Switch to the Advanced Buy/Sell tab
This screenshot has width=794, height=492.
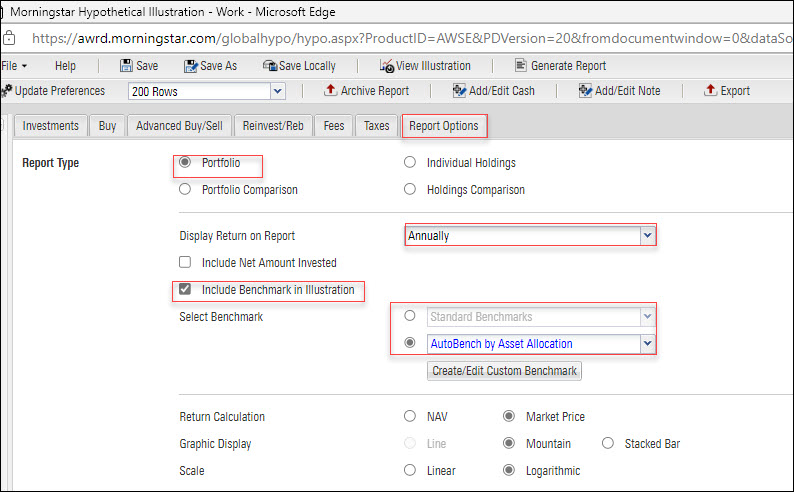pyautogui.click(x=179, y=126)
